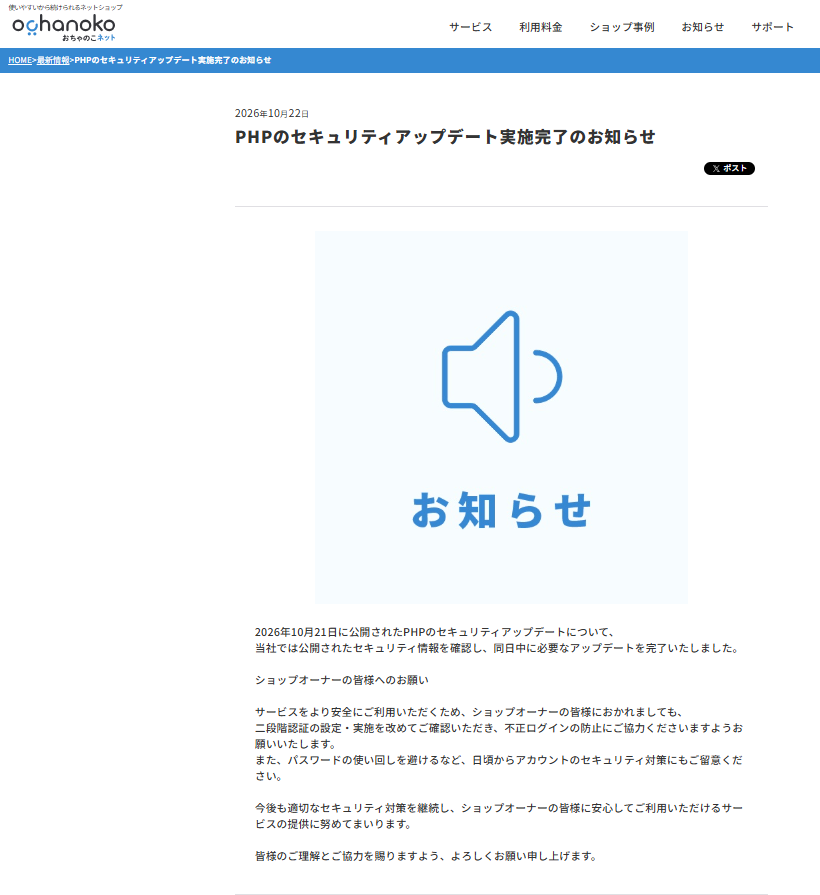820x895 pixels.
Task: Open the サービス menu item
Action: click(x=470, y=27)
